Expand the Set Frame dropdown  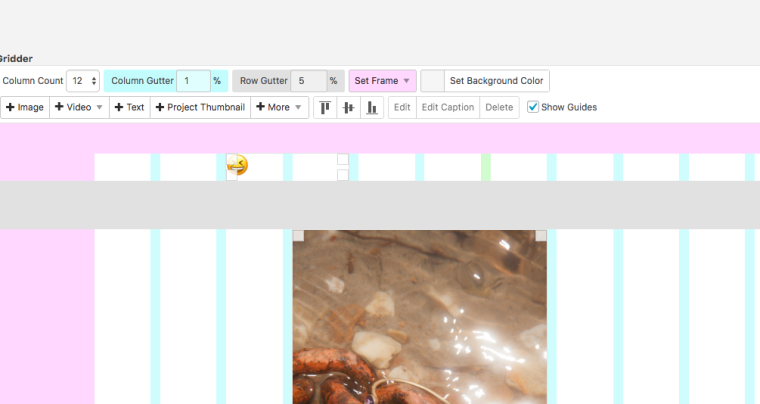pos(382,81)
